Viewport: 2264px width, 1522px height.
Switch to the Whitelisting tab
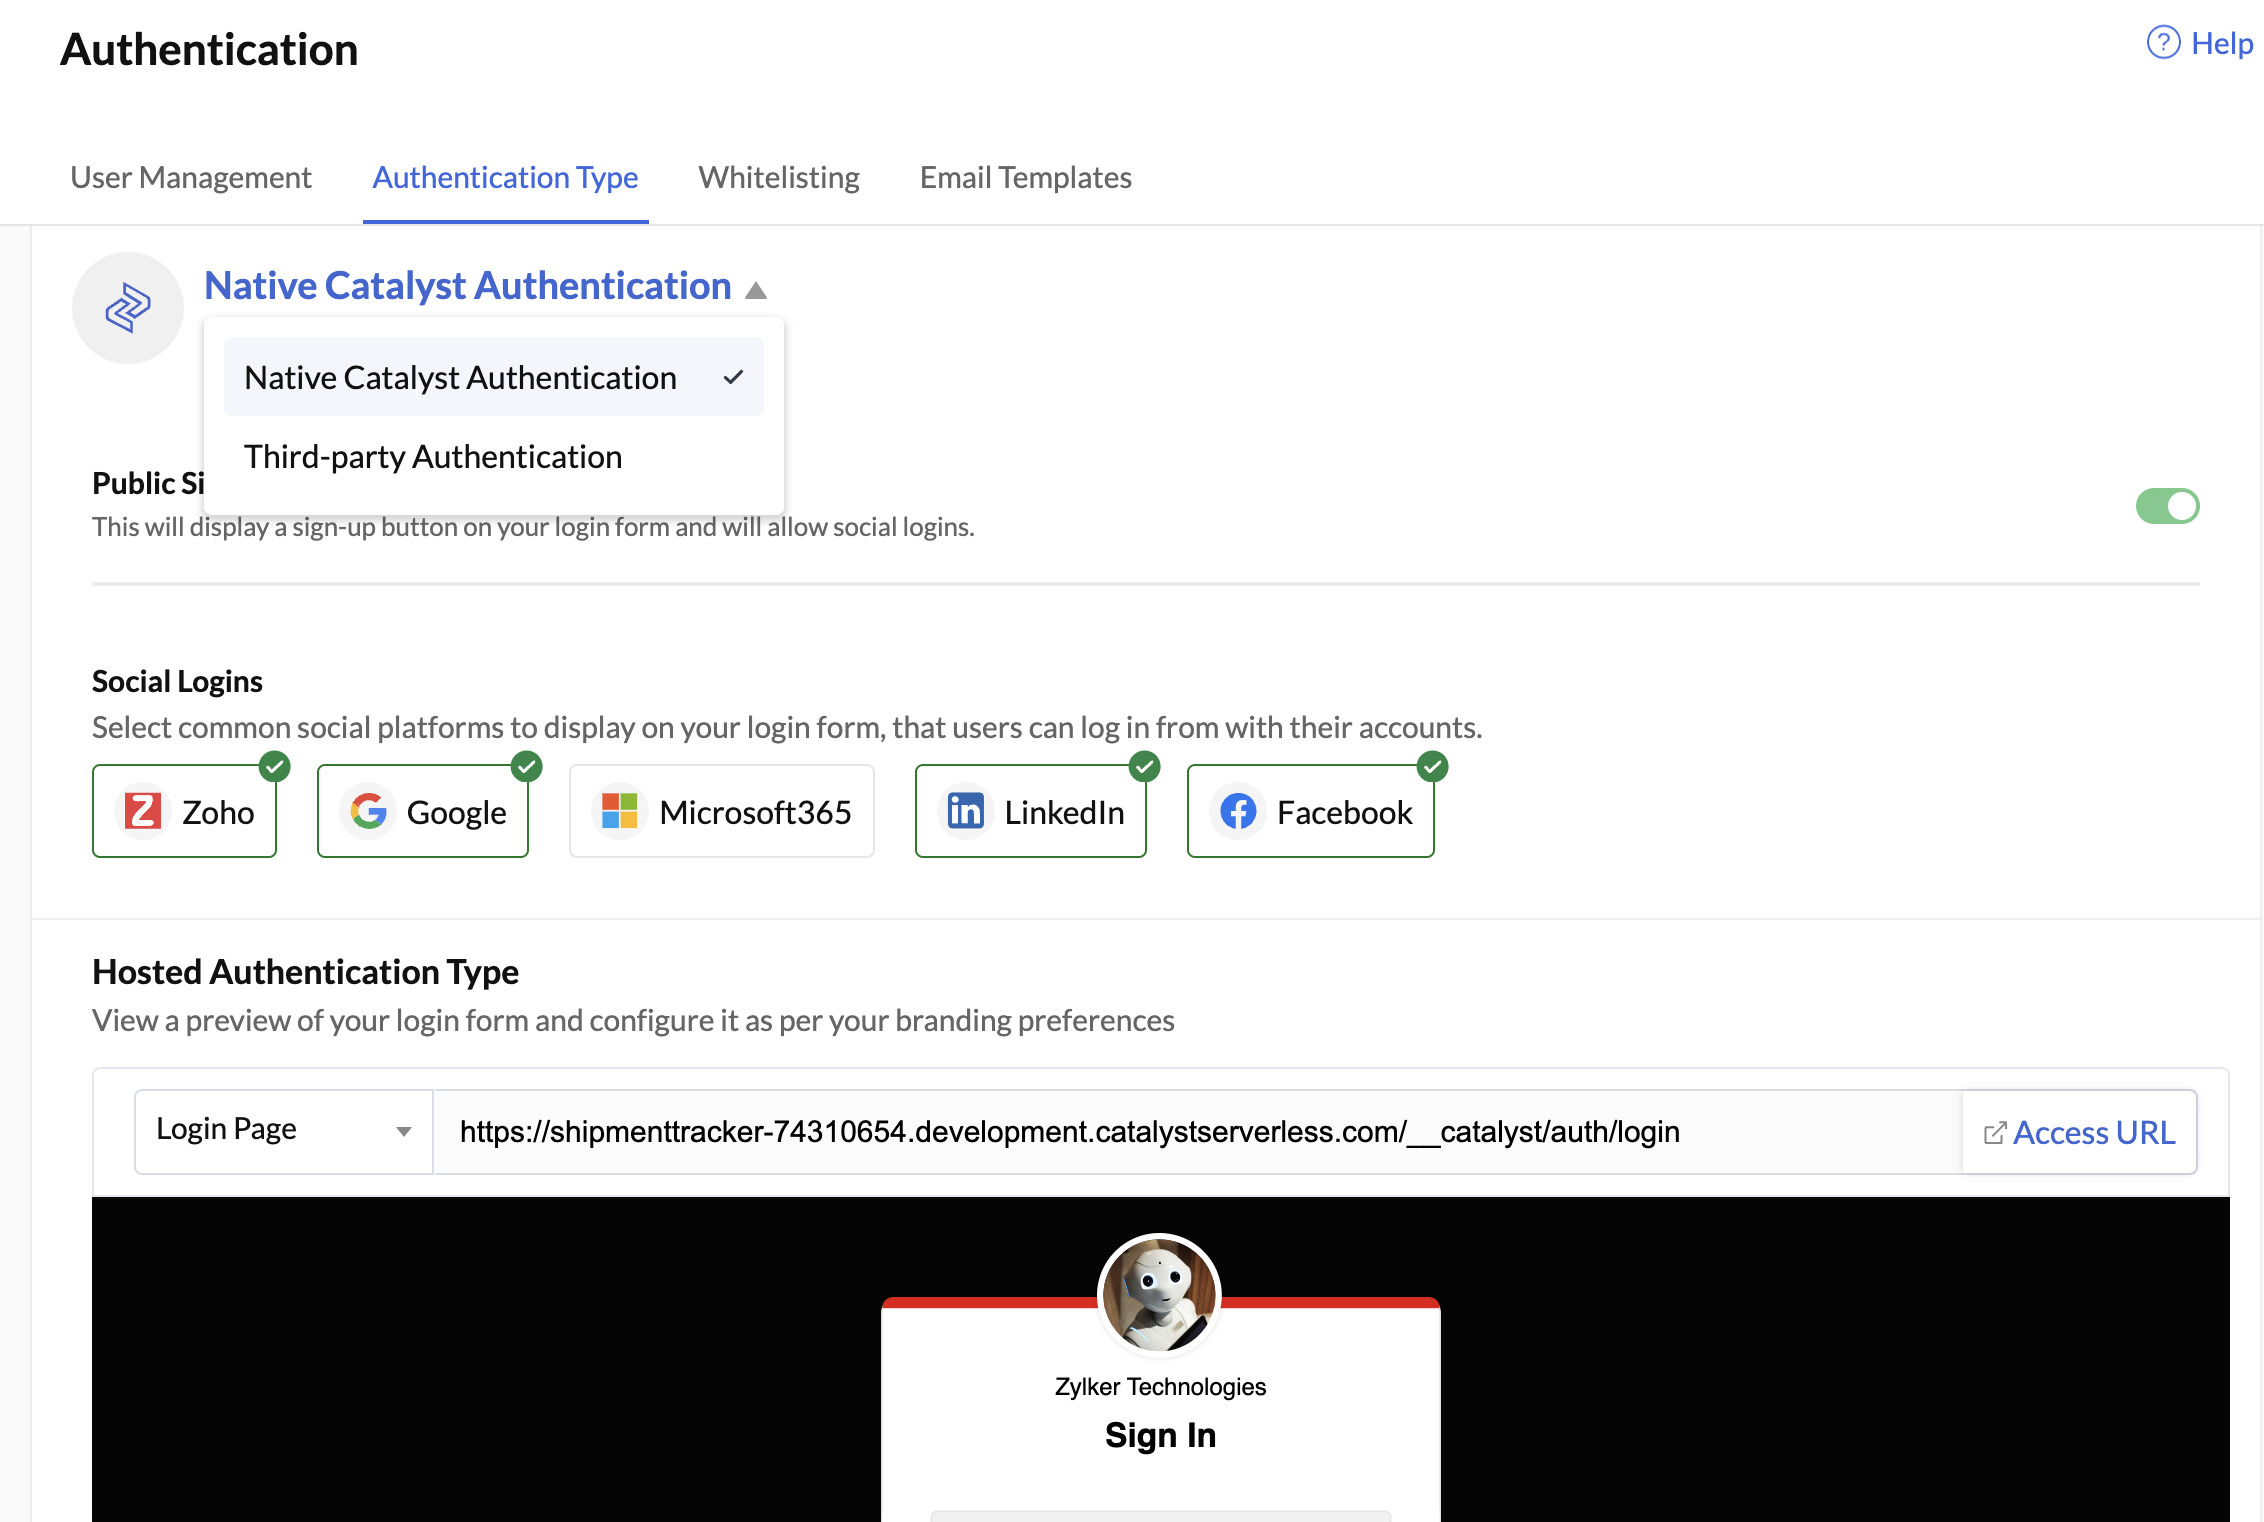pos(778,177)
